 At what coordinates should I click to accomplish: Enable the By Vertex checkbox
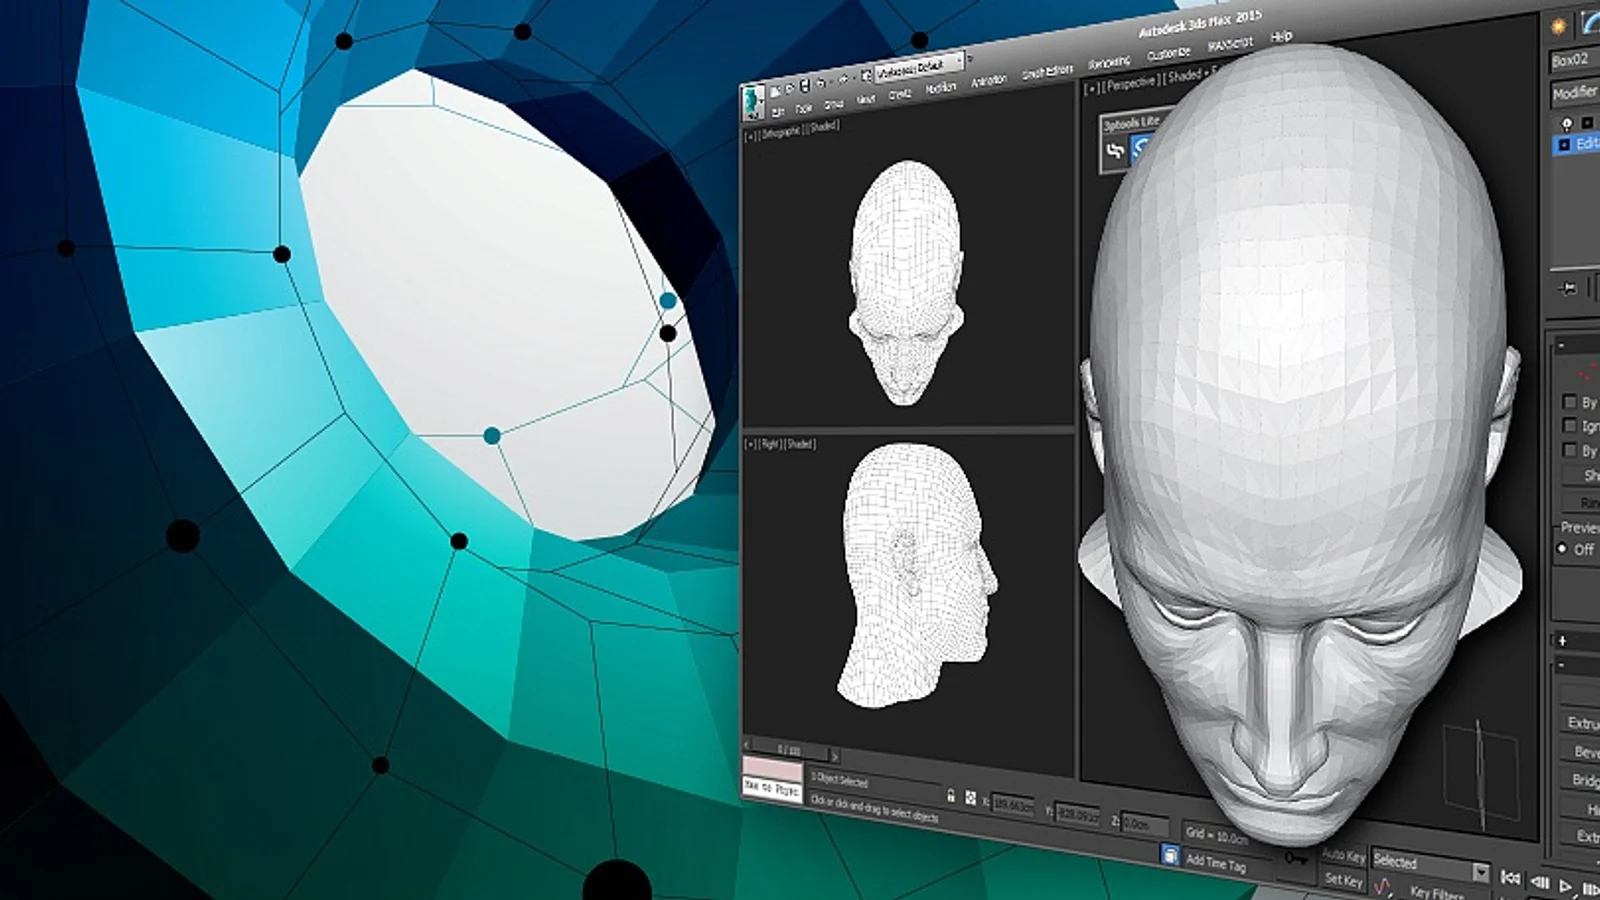point(1570,402)
